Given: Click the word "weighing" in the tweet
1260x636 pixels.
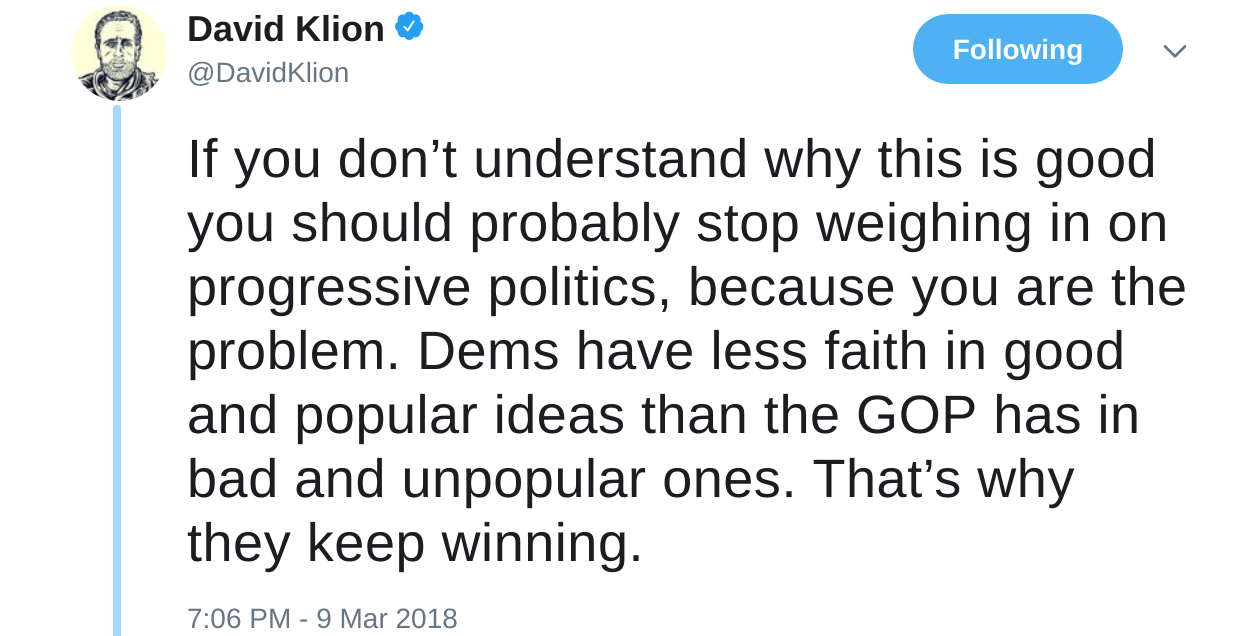Looking at the screenshot, I should 924,224.
